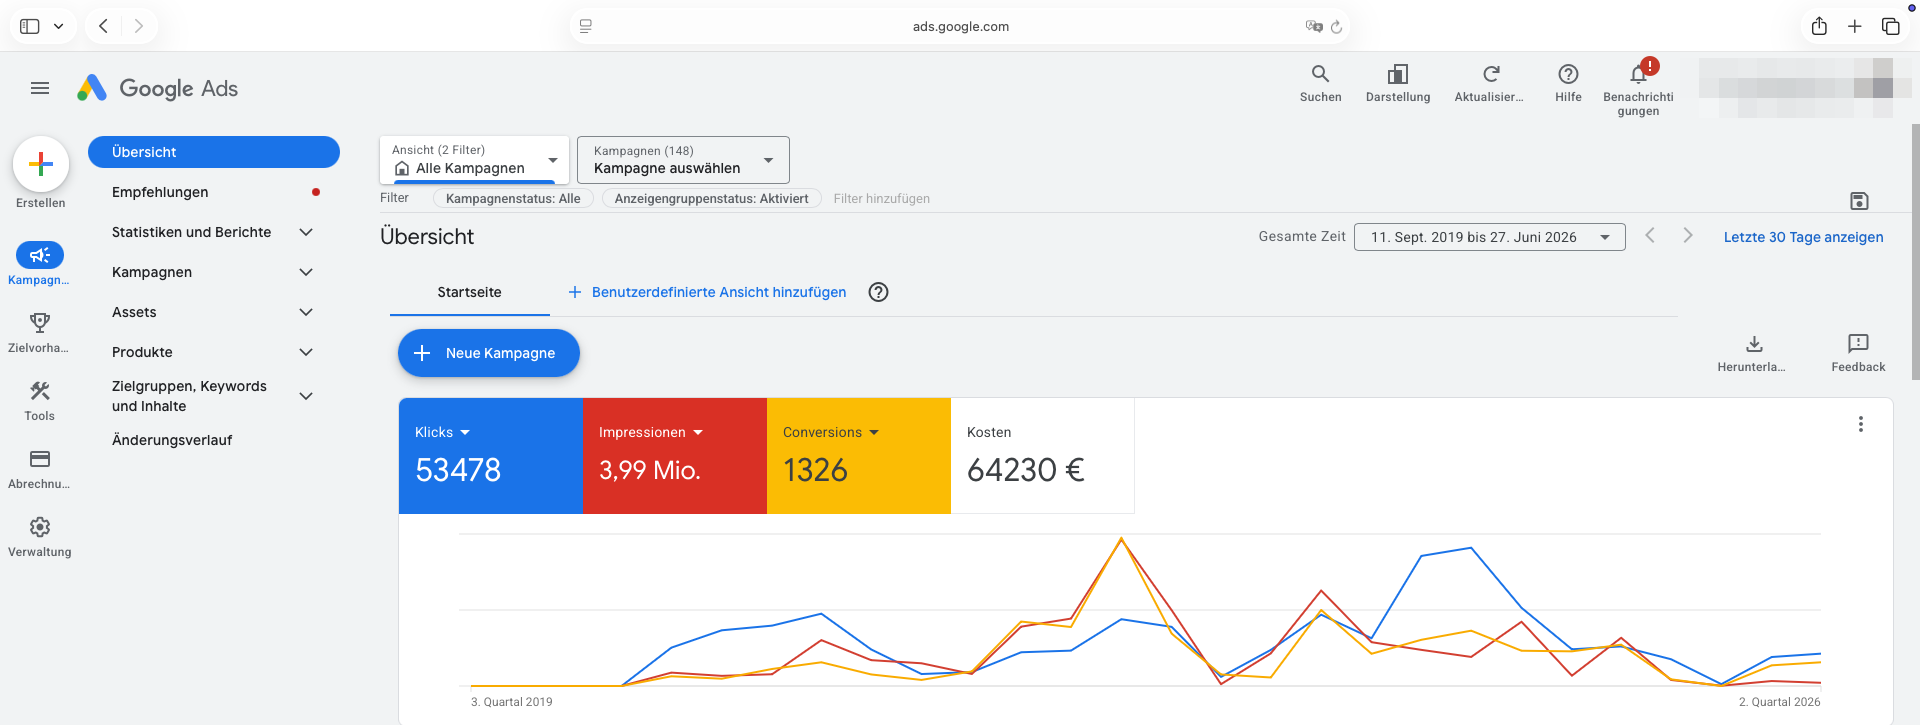Select the yellow Conversions metric tile
Viewport: 1920px width, 725px height.
(x=859, y=456)
